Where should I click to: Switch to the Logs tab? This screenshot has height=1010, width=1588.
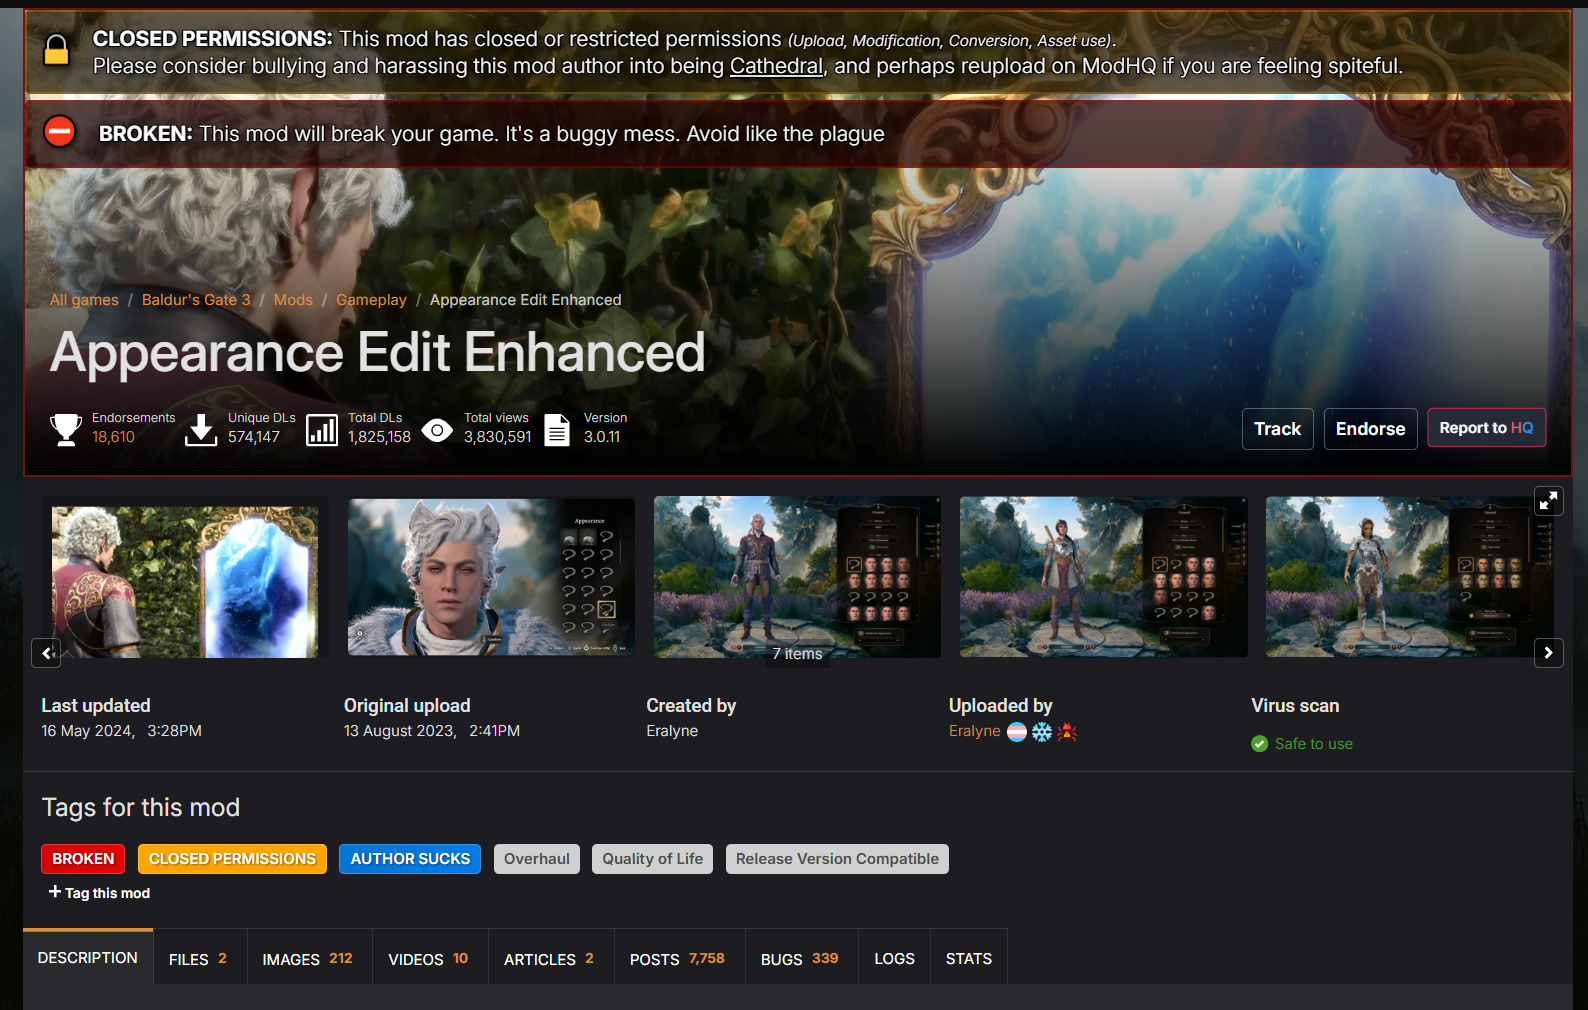[894, 958]
